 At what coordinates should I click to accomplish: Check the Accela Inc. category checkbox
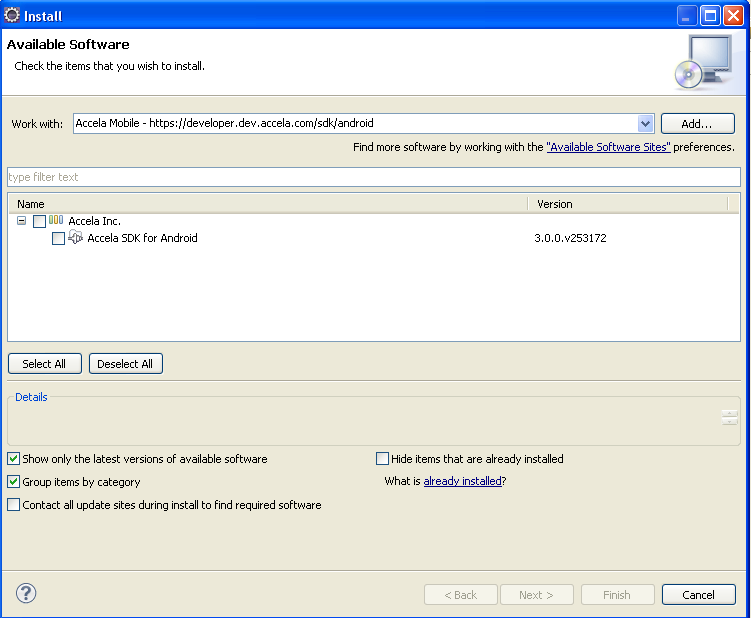tap(39, 221)
